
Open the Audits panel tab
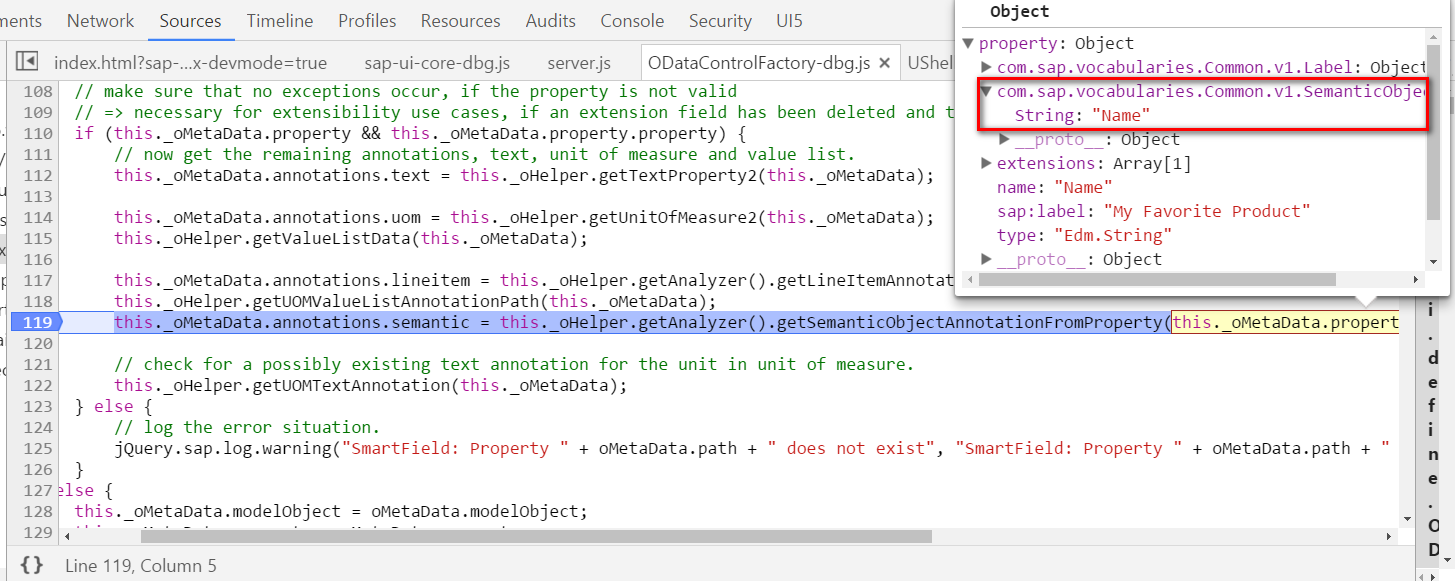pos(552,20)
